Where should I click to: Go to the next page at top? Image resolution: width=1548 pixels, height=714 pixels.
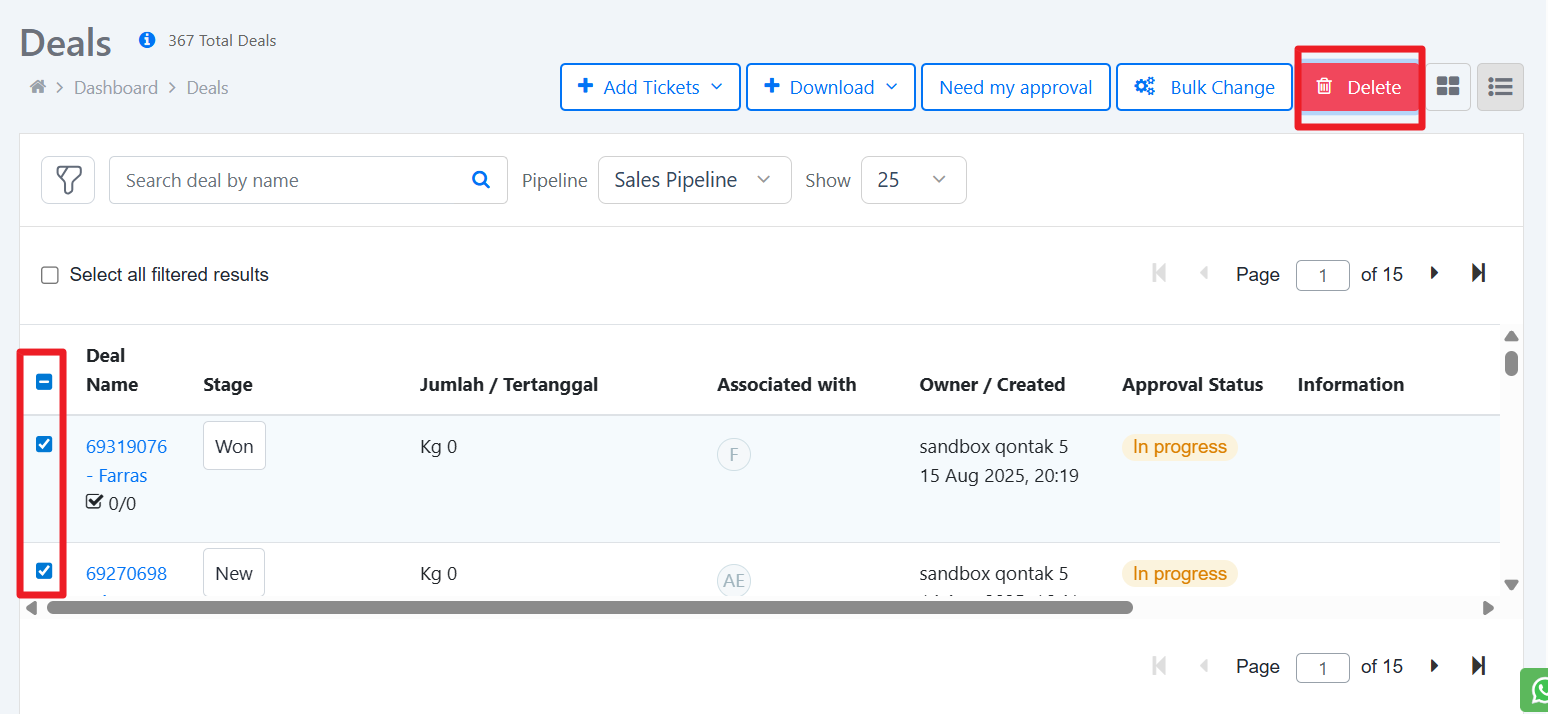1435,273
